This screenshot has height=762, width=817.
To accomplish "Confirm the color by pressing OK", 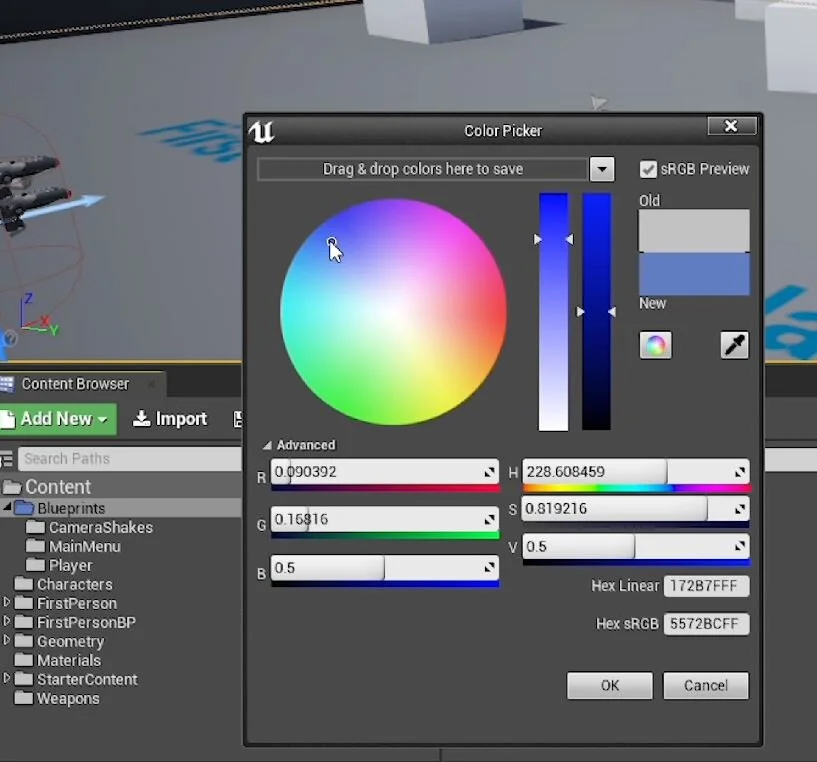I will tap(609, 686).
